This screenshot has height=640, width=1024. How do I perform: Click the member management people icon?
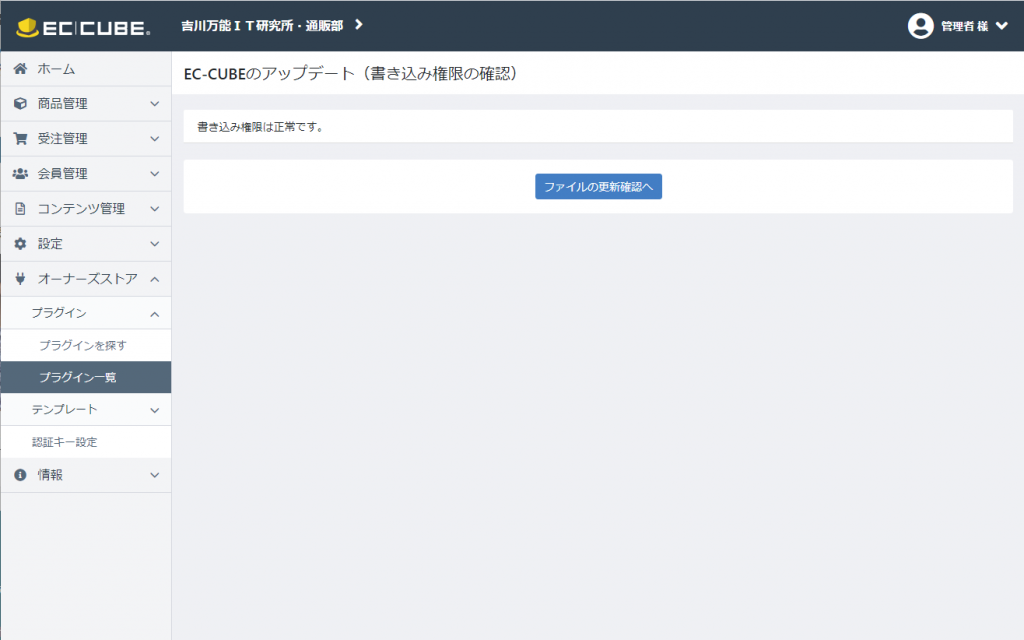(20, 174)
